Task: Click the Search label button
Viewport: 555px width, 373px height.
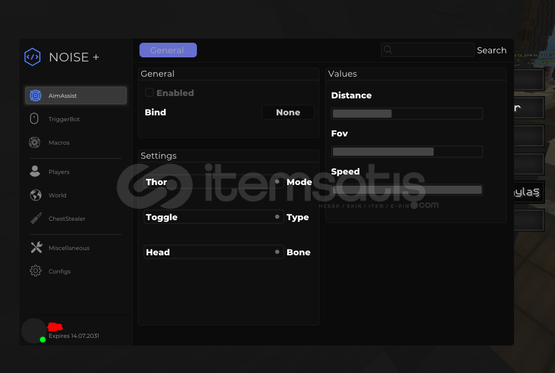Action: click(x=491, y=50)
